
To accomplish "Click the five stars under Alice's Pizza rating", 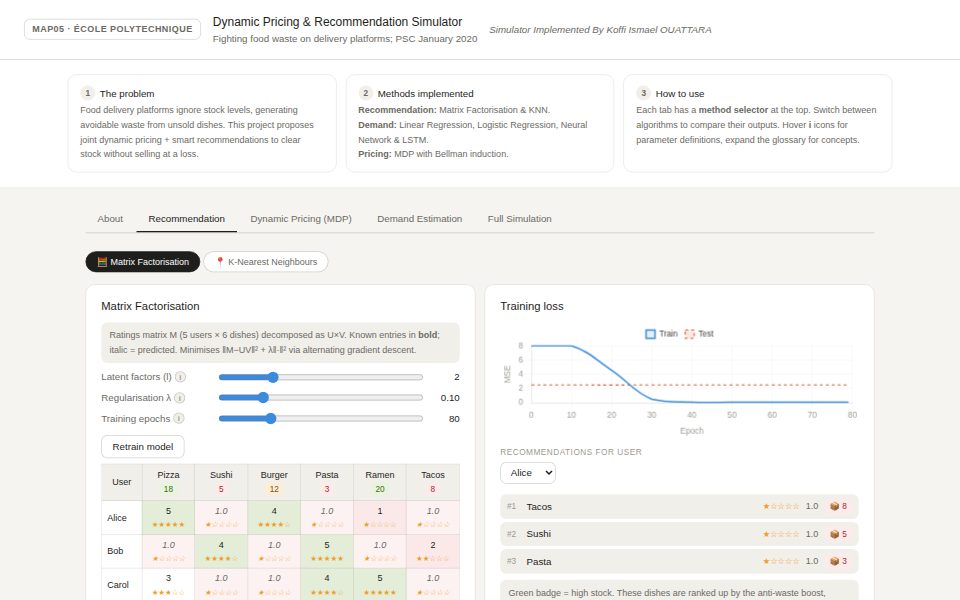I will pos(168,525).
